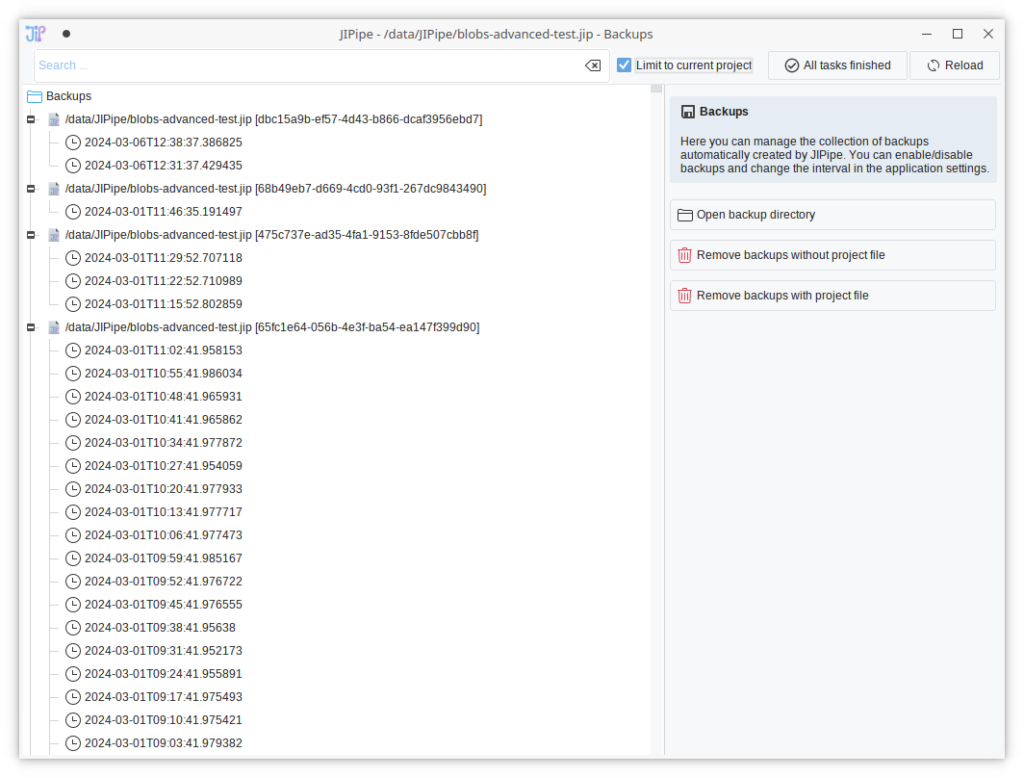Select backup 2024-03-01T11:46:35.191497
The image size is (1024, 778).
click(x=163, y=212)
